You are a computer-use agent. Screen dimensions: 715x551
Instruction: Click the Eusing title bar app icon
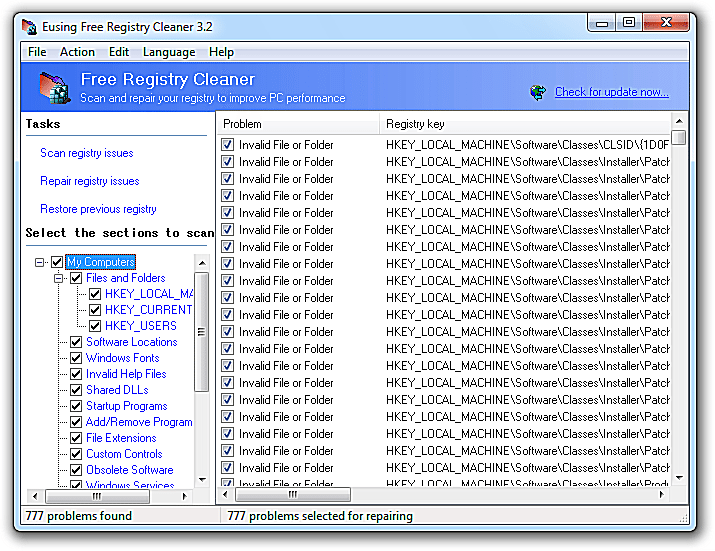pyautogui.click(x=29, y=26)
